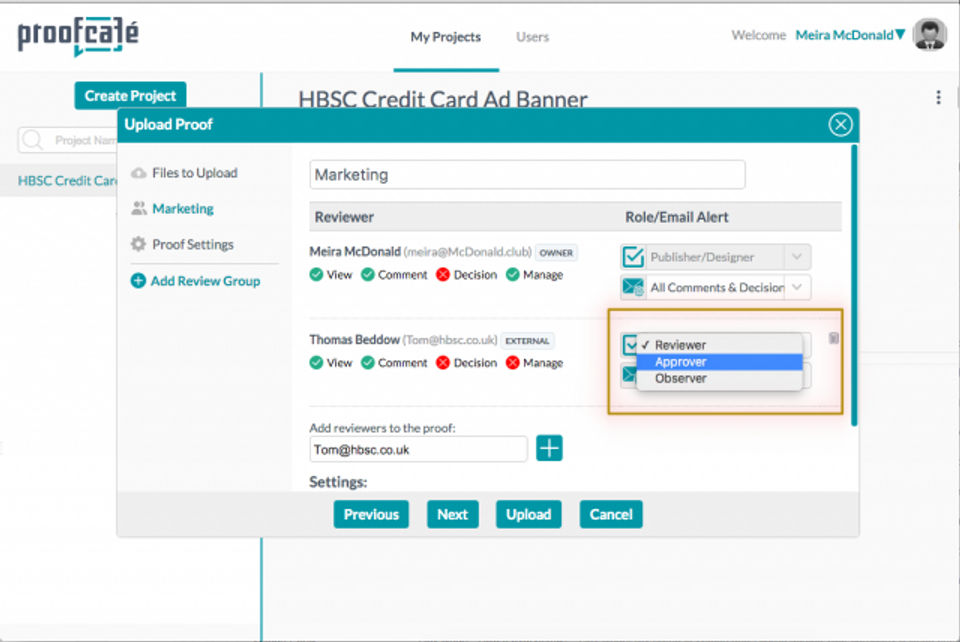Toggle Thomas Beddow's Manage permission
960x642 pixels.
pyautogui.click(x=512, y=363)
